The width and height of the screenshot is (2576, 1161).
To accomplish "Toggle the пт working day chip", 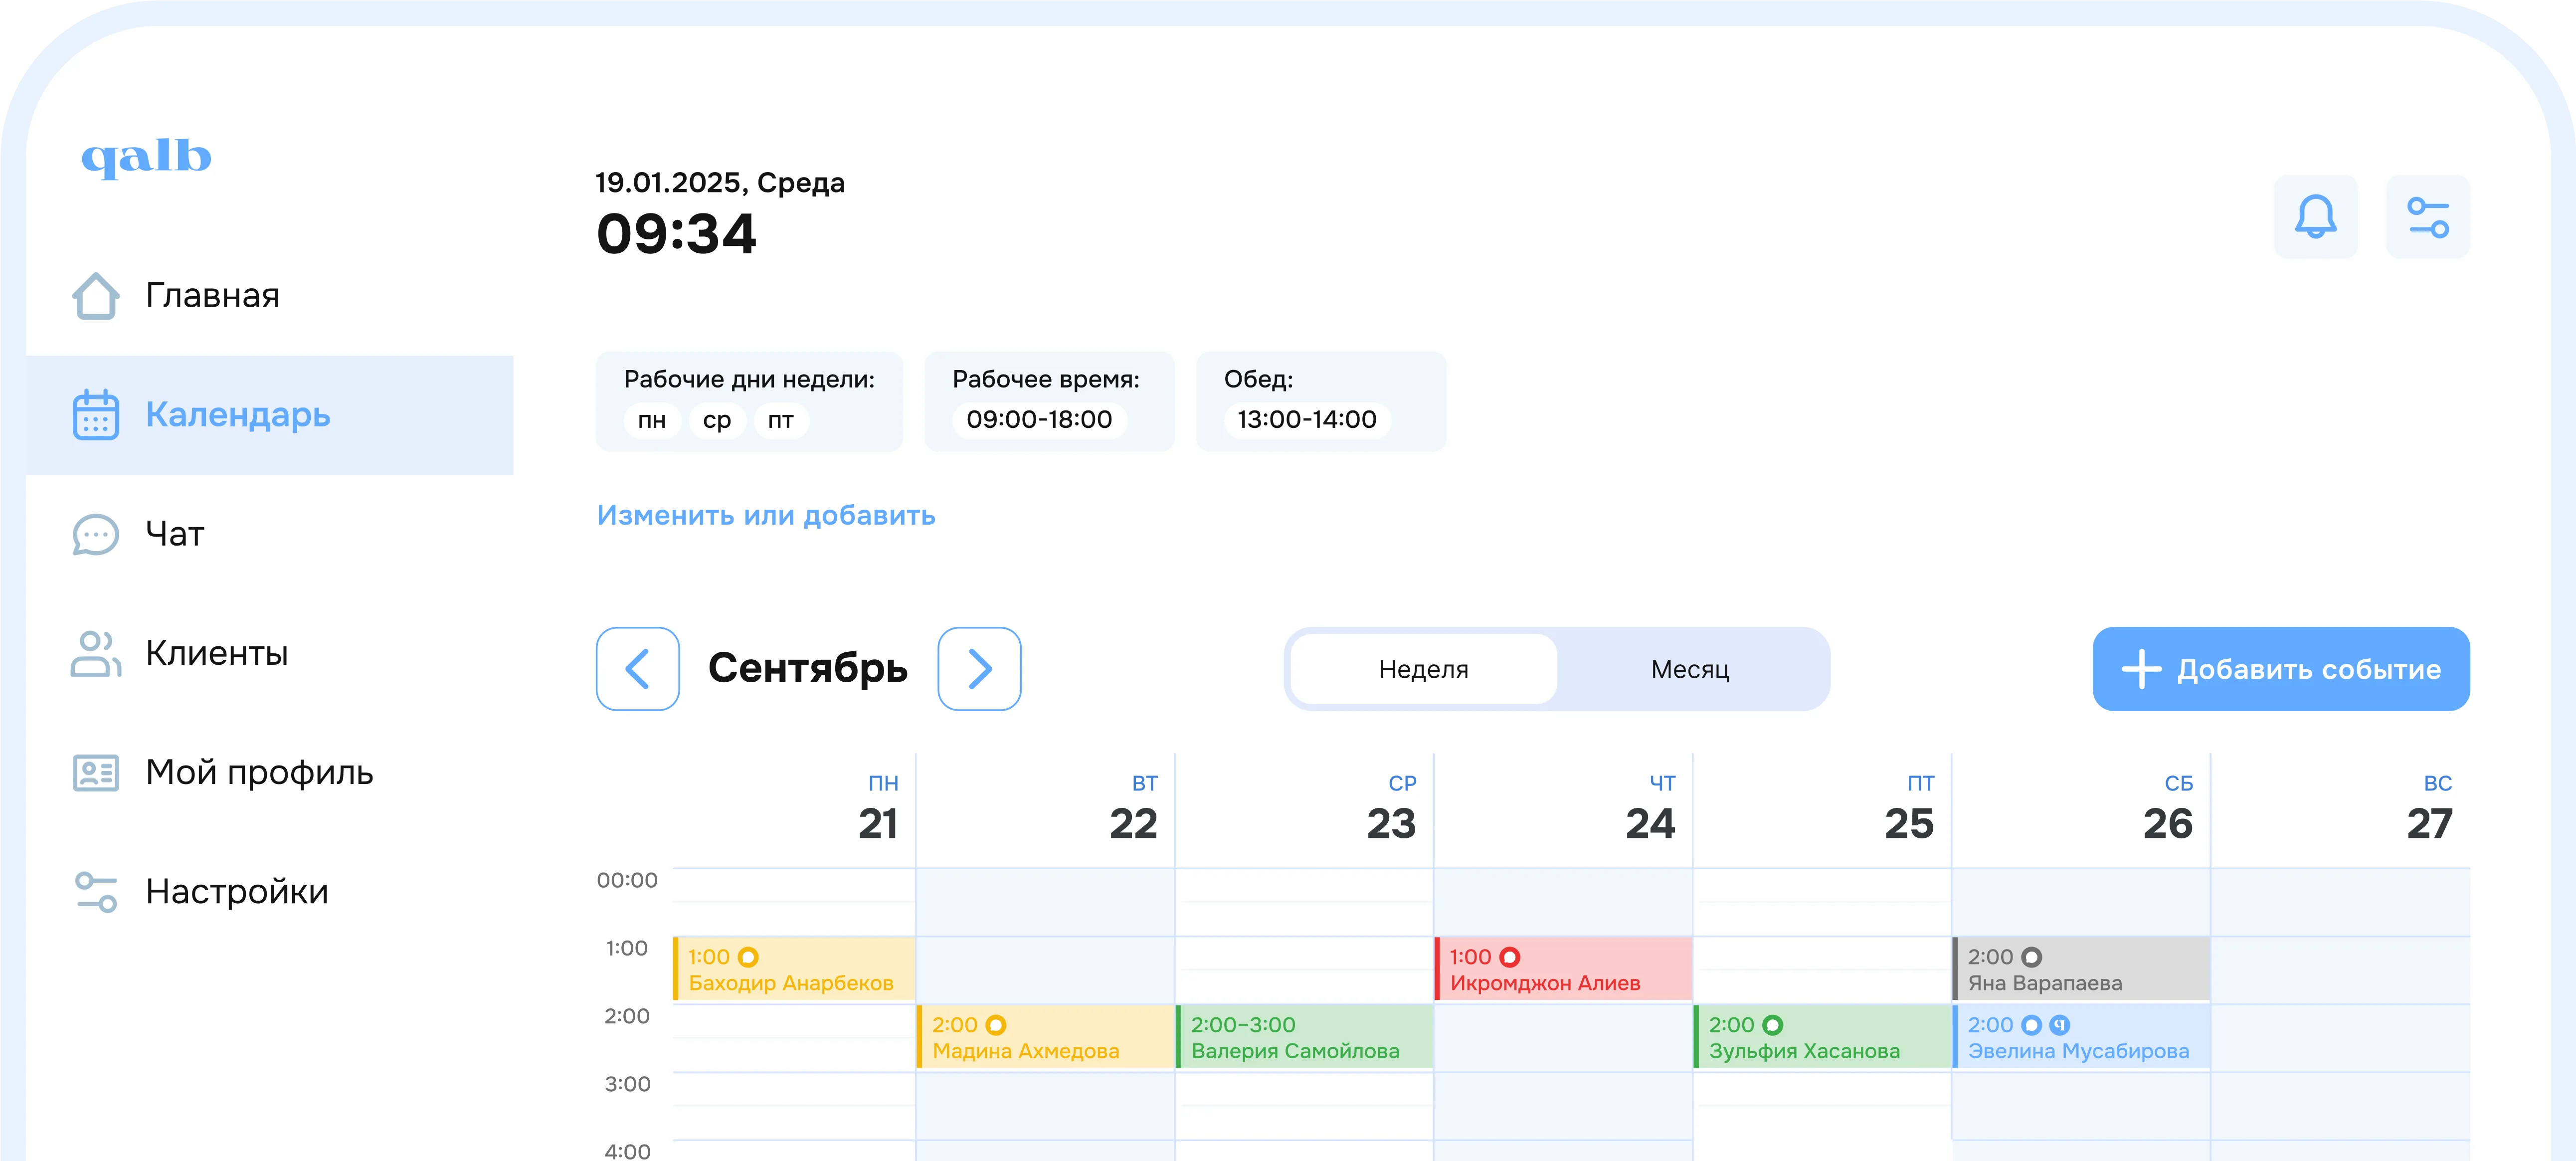I will point(781,420).
